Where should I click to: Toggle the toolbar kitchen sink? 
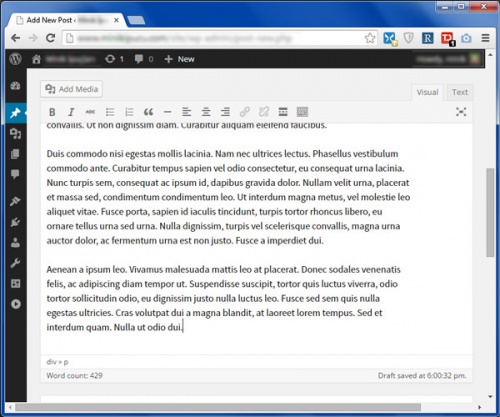coord(302,112)
